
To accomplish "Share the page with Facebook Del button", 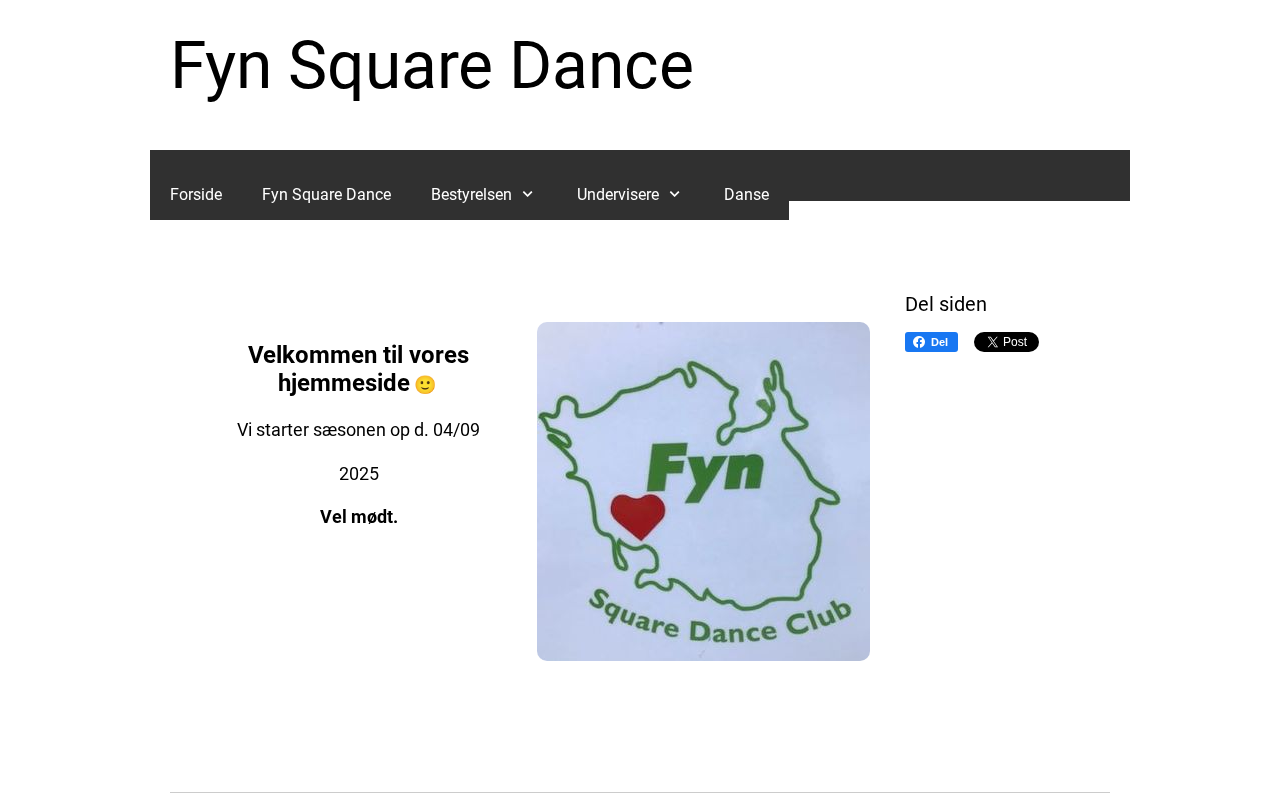I will point(931,342).
